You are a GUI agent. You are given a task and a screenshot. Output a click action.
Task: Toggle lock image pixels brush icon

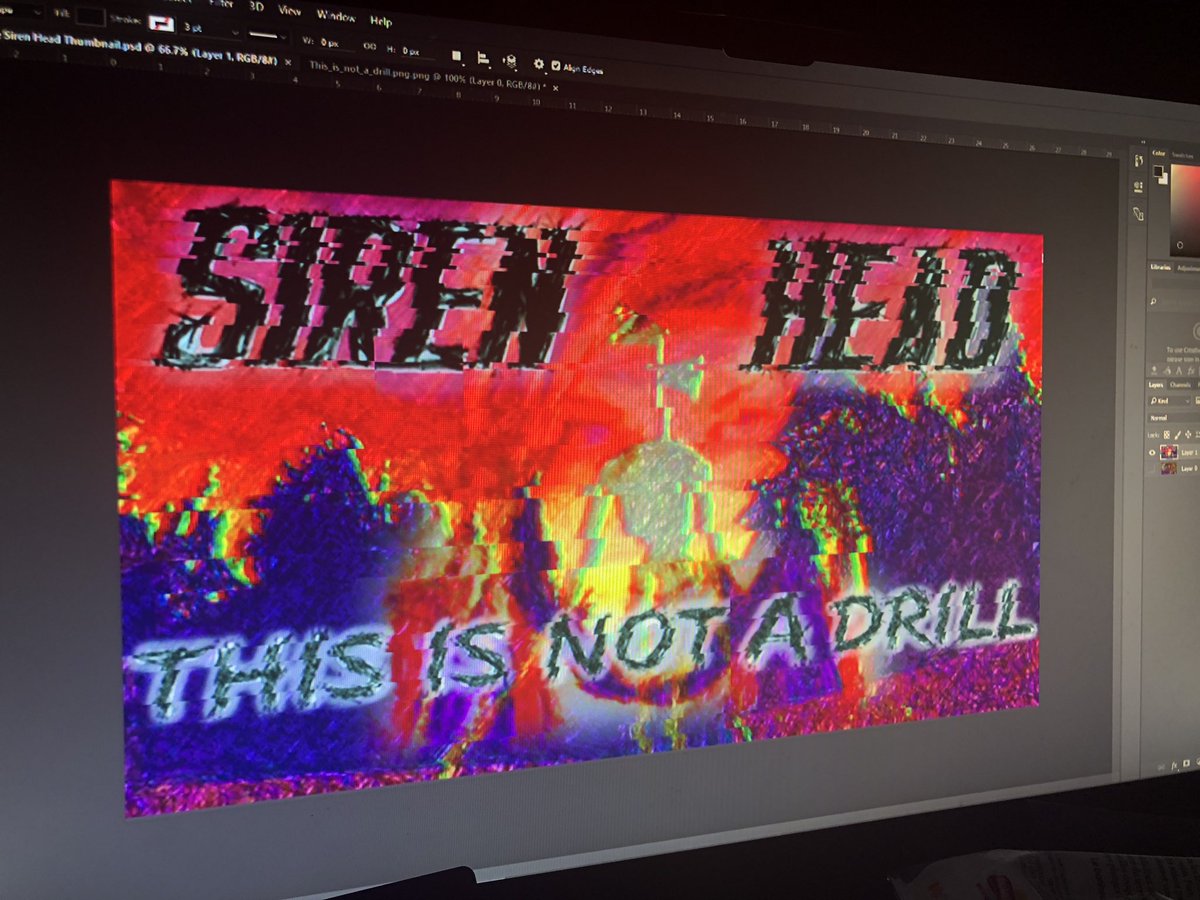(1177, 434)
